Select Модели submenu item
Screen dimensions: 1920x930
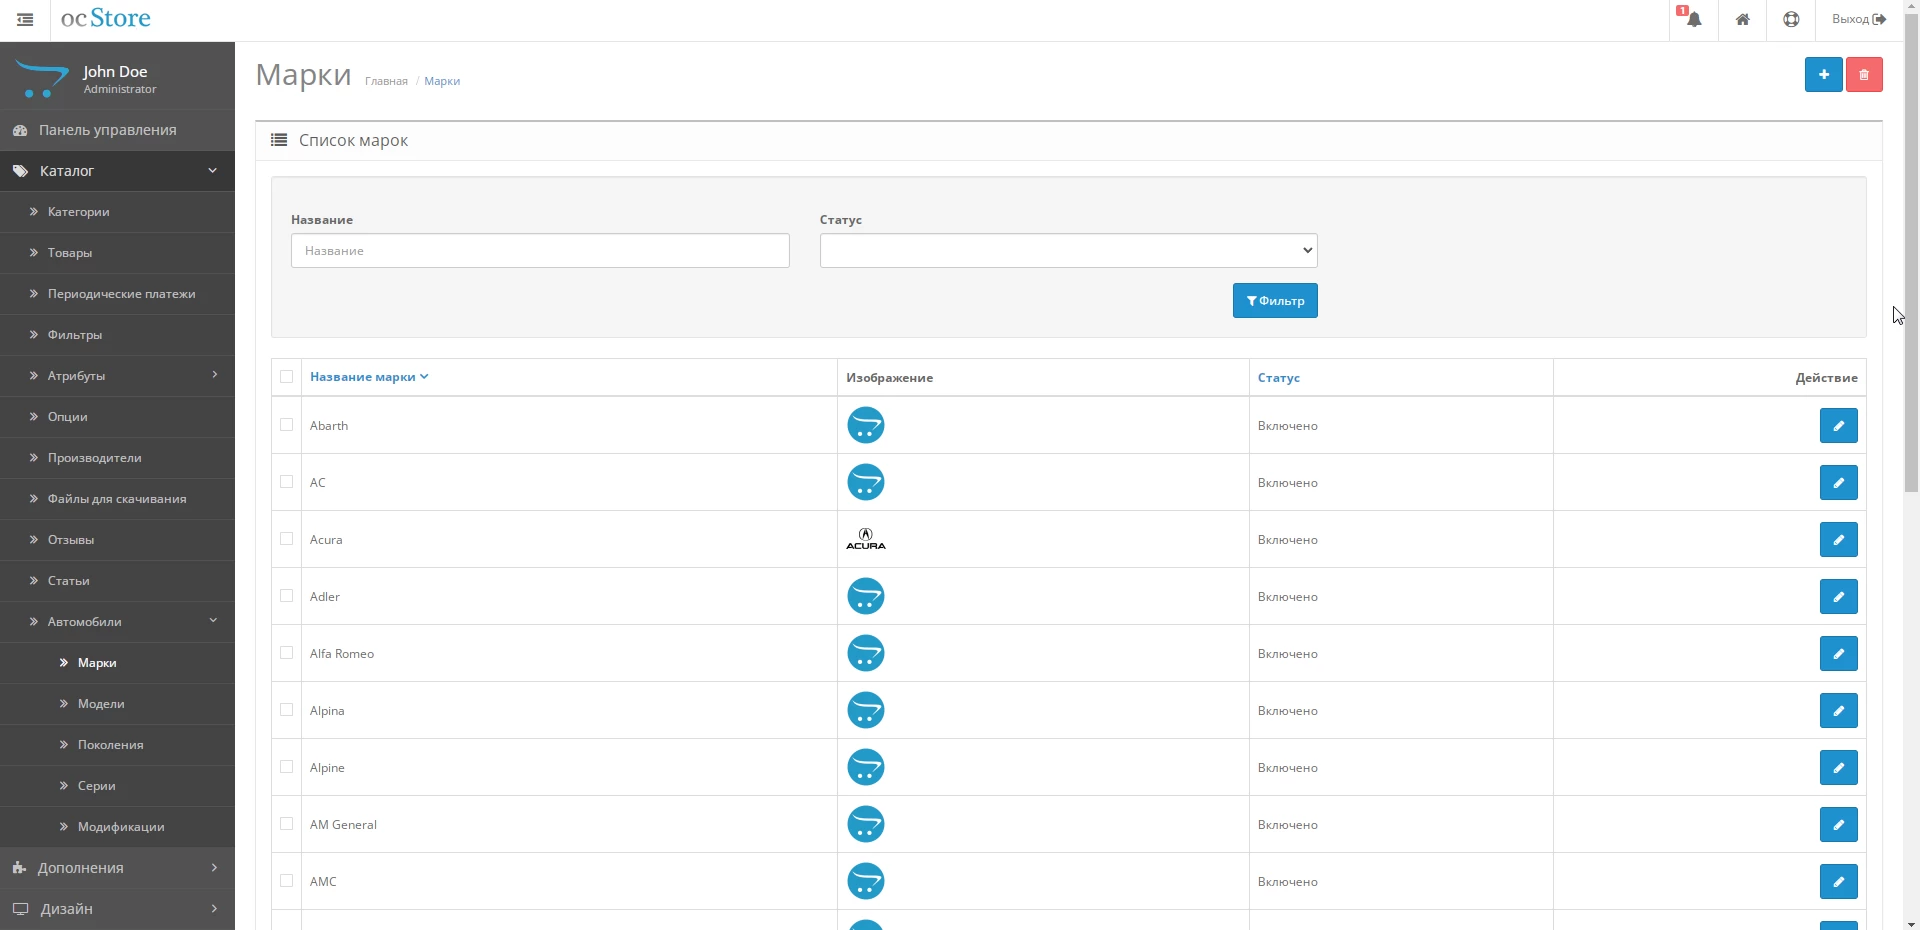[x=117, y=704]
